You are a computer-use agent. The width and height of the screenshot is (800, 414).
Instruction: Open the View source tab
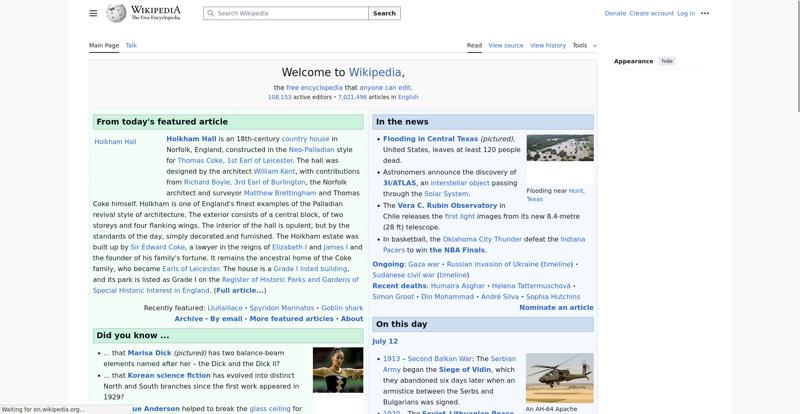506,45
